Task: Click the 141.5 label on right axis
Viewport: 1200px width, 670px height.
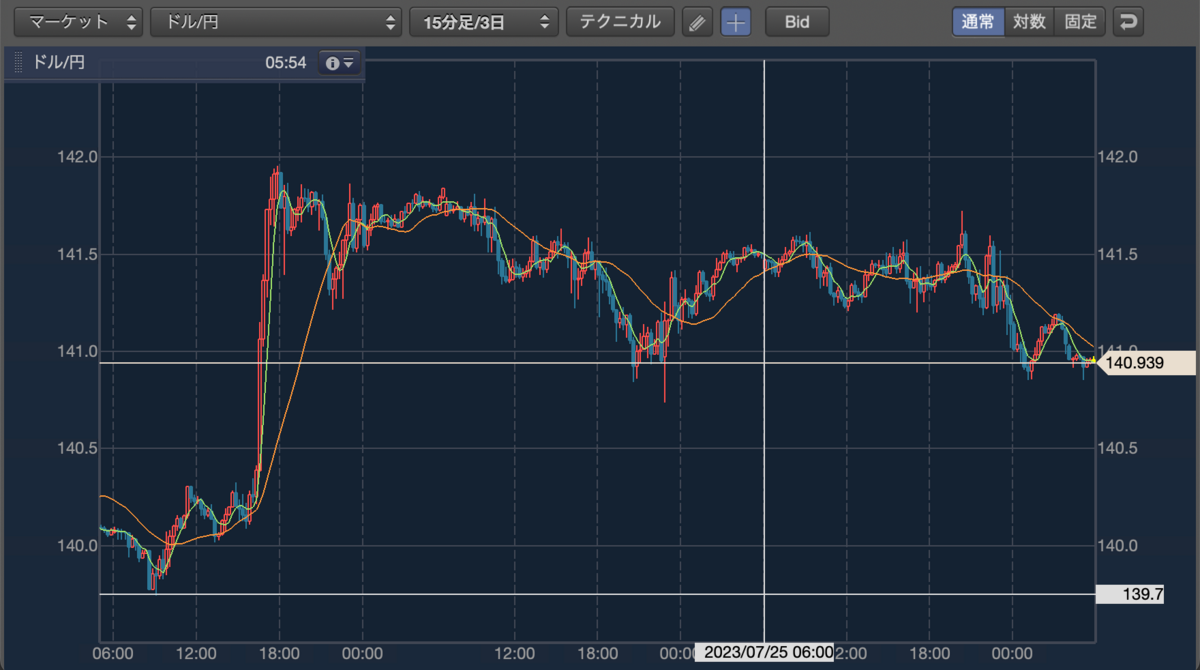Action: 1116,254
